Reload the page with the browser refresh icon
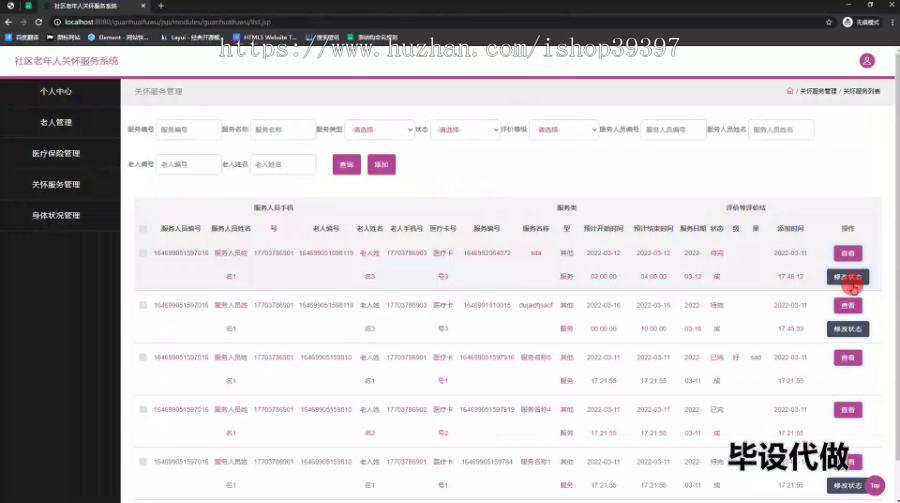The width and height of the screenshot is (900, 503). pyautogui.click(x=38, y=22)
